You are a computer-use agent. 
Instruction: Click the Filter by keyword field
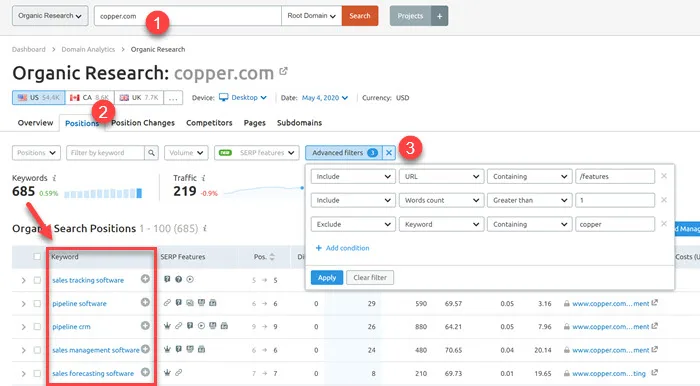tap(105, 153)
